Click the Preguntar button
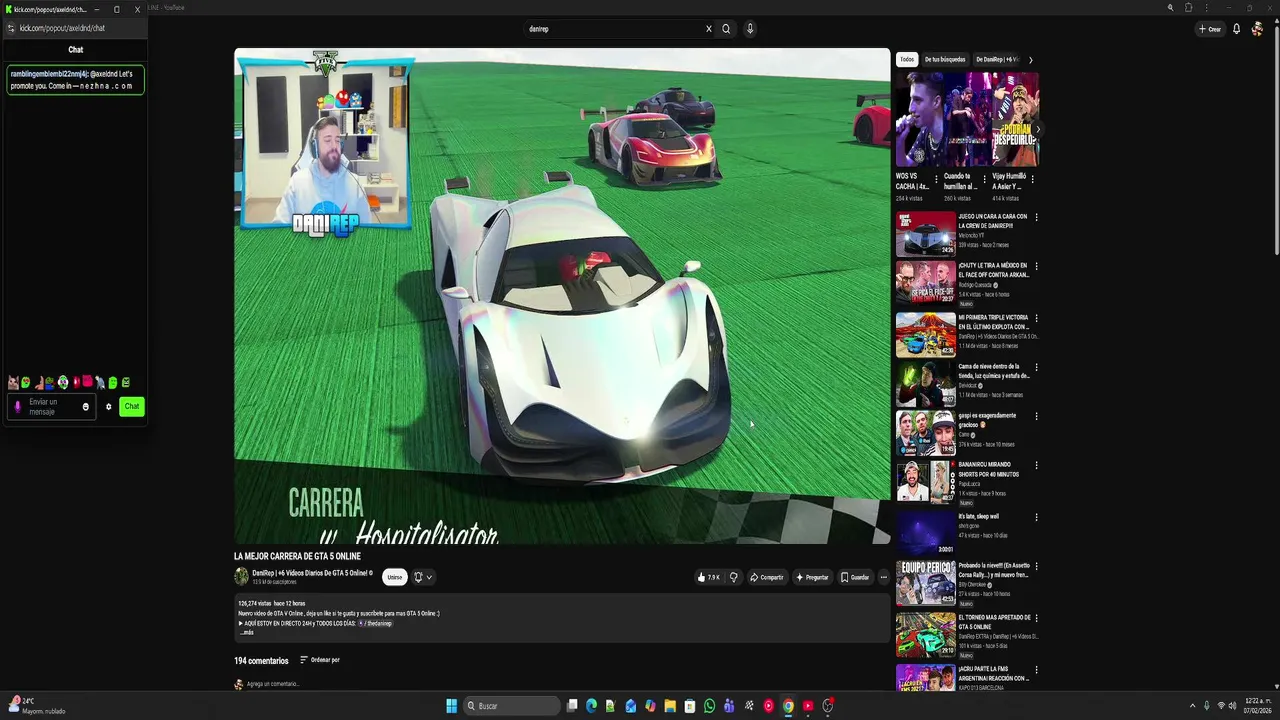 pyautogui.click(x=812, y=577)
